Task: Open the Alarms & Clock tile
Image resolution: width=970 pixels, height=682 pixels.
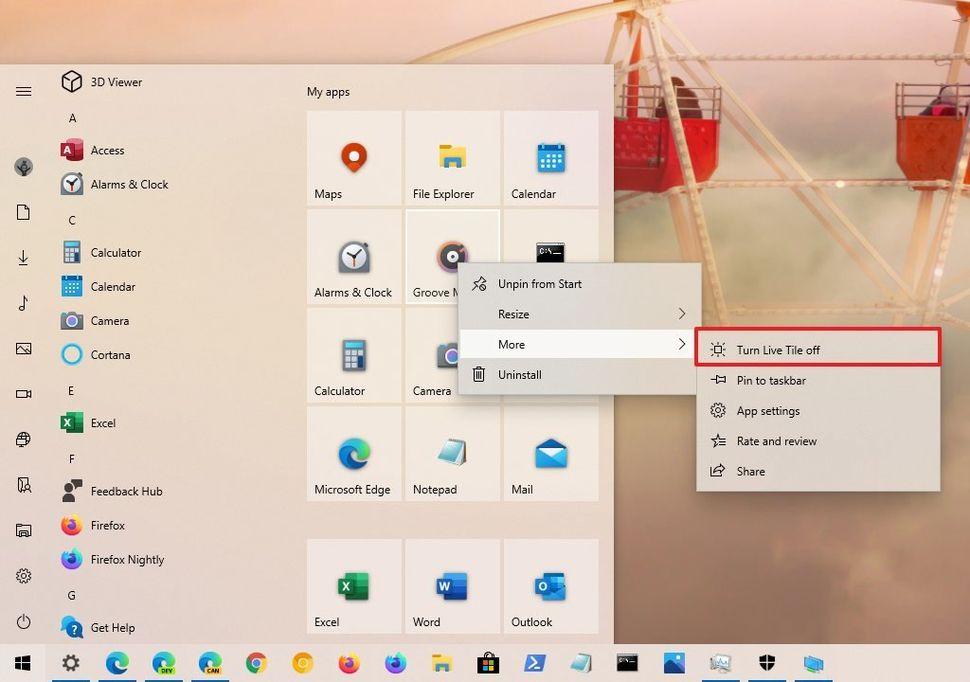Action: click(x=354, y=256)
